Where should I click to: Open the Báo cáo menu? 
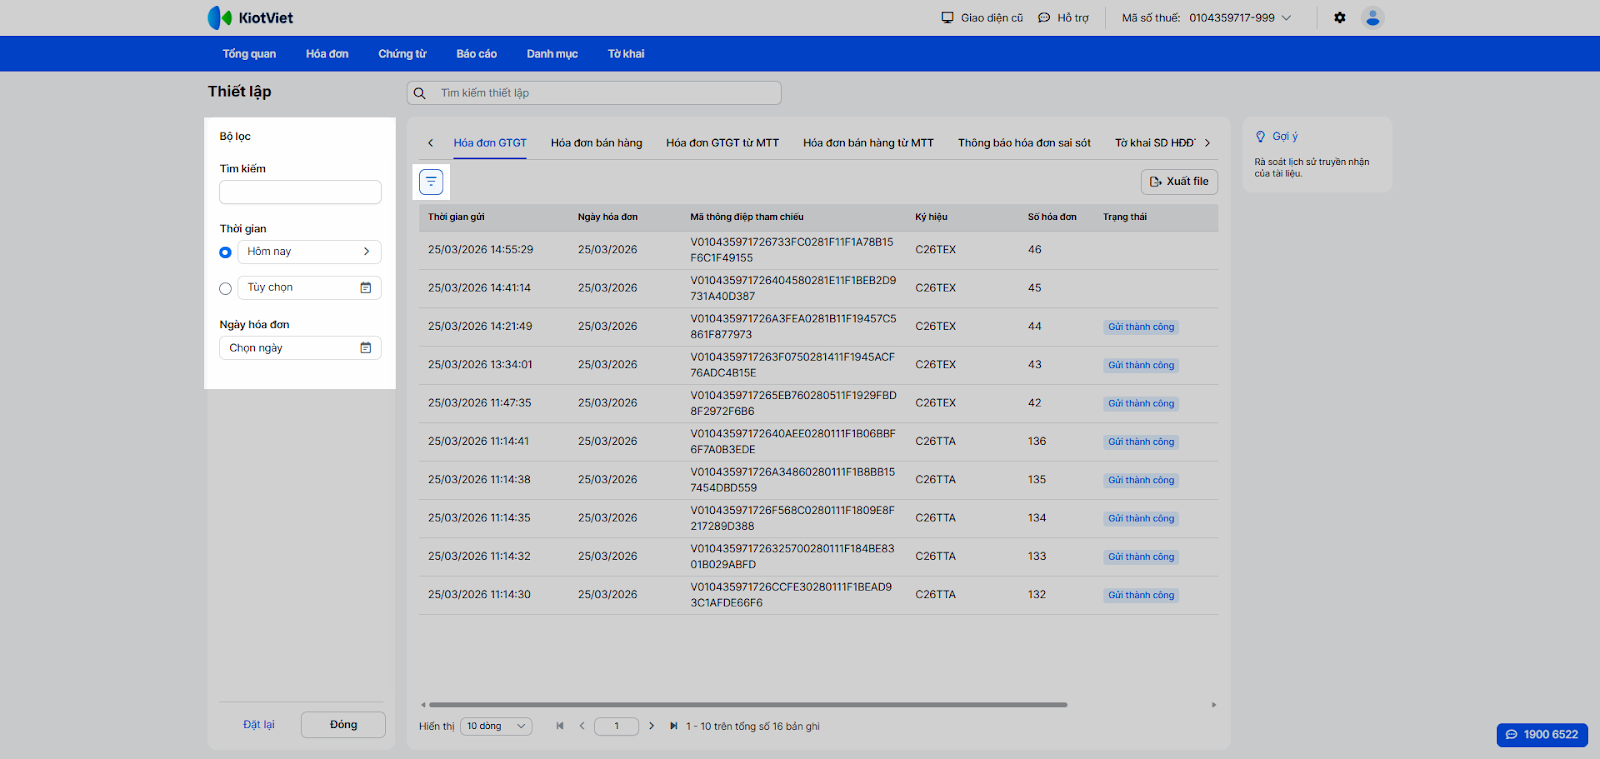click(476, 54)
